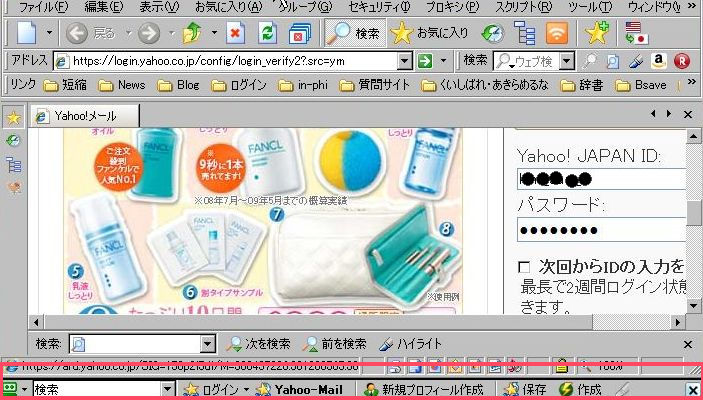Open history with the clock globe toolbar icon
Screen dimensions: 703x400
(492, 33)
